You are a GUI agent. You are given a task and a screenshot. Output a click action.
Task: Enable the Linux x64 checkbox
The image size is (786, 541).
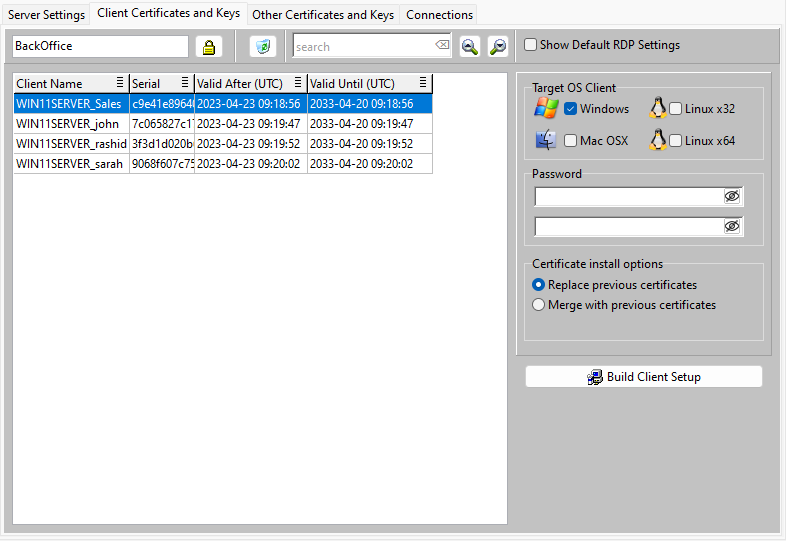point(676,141)
